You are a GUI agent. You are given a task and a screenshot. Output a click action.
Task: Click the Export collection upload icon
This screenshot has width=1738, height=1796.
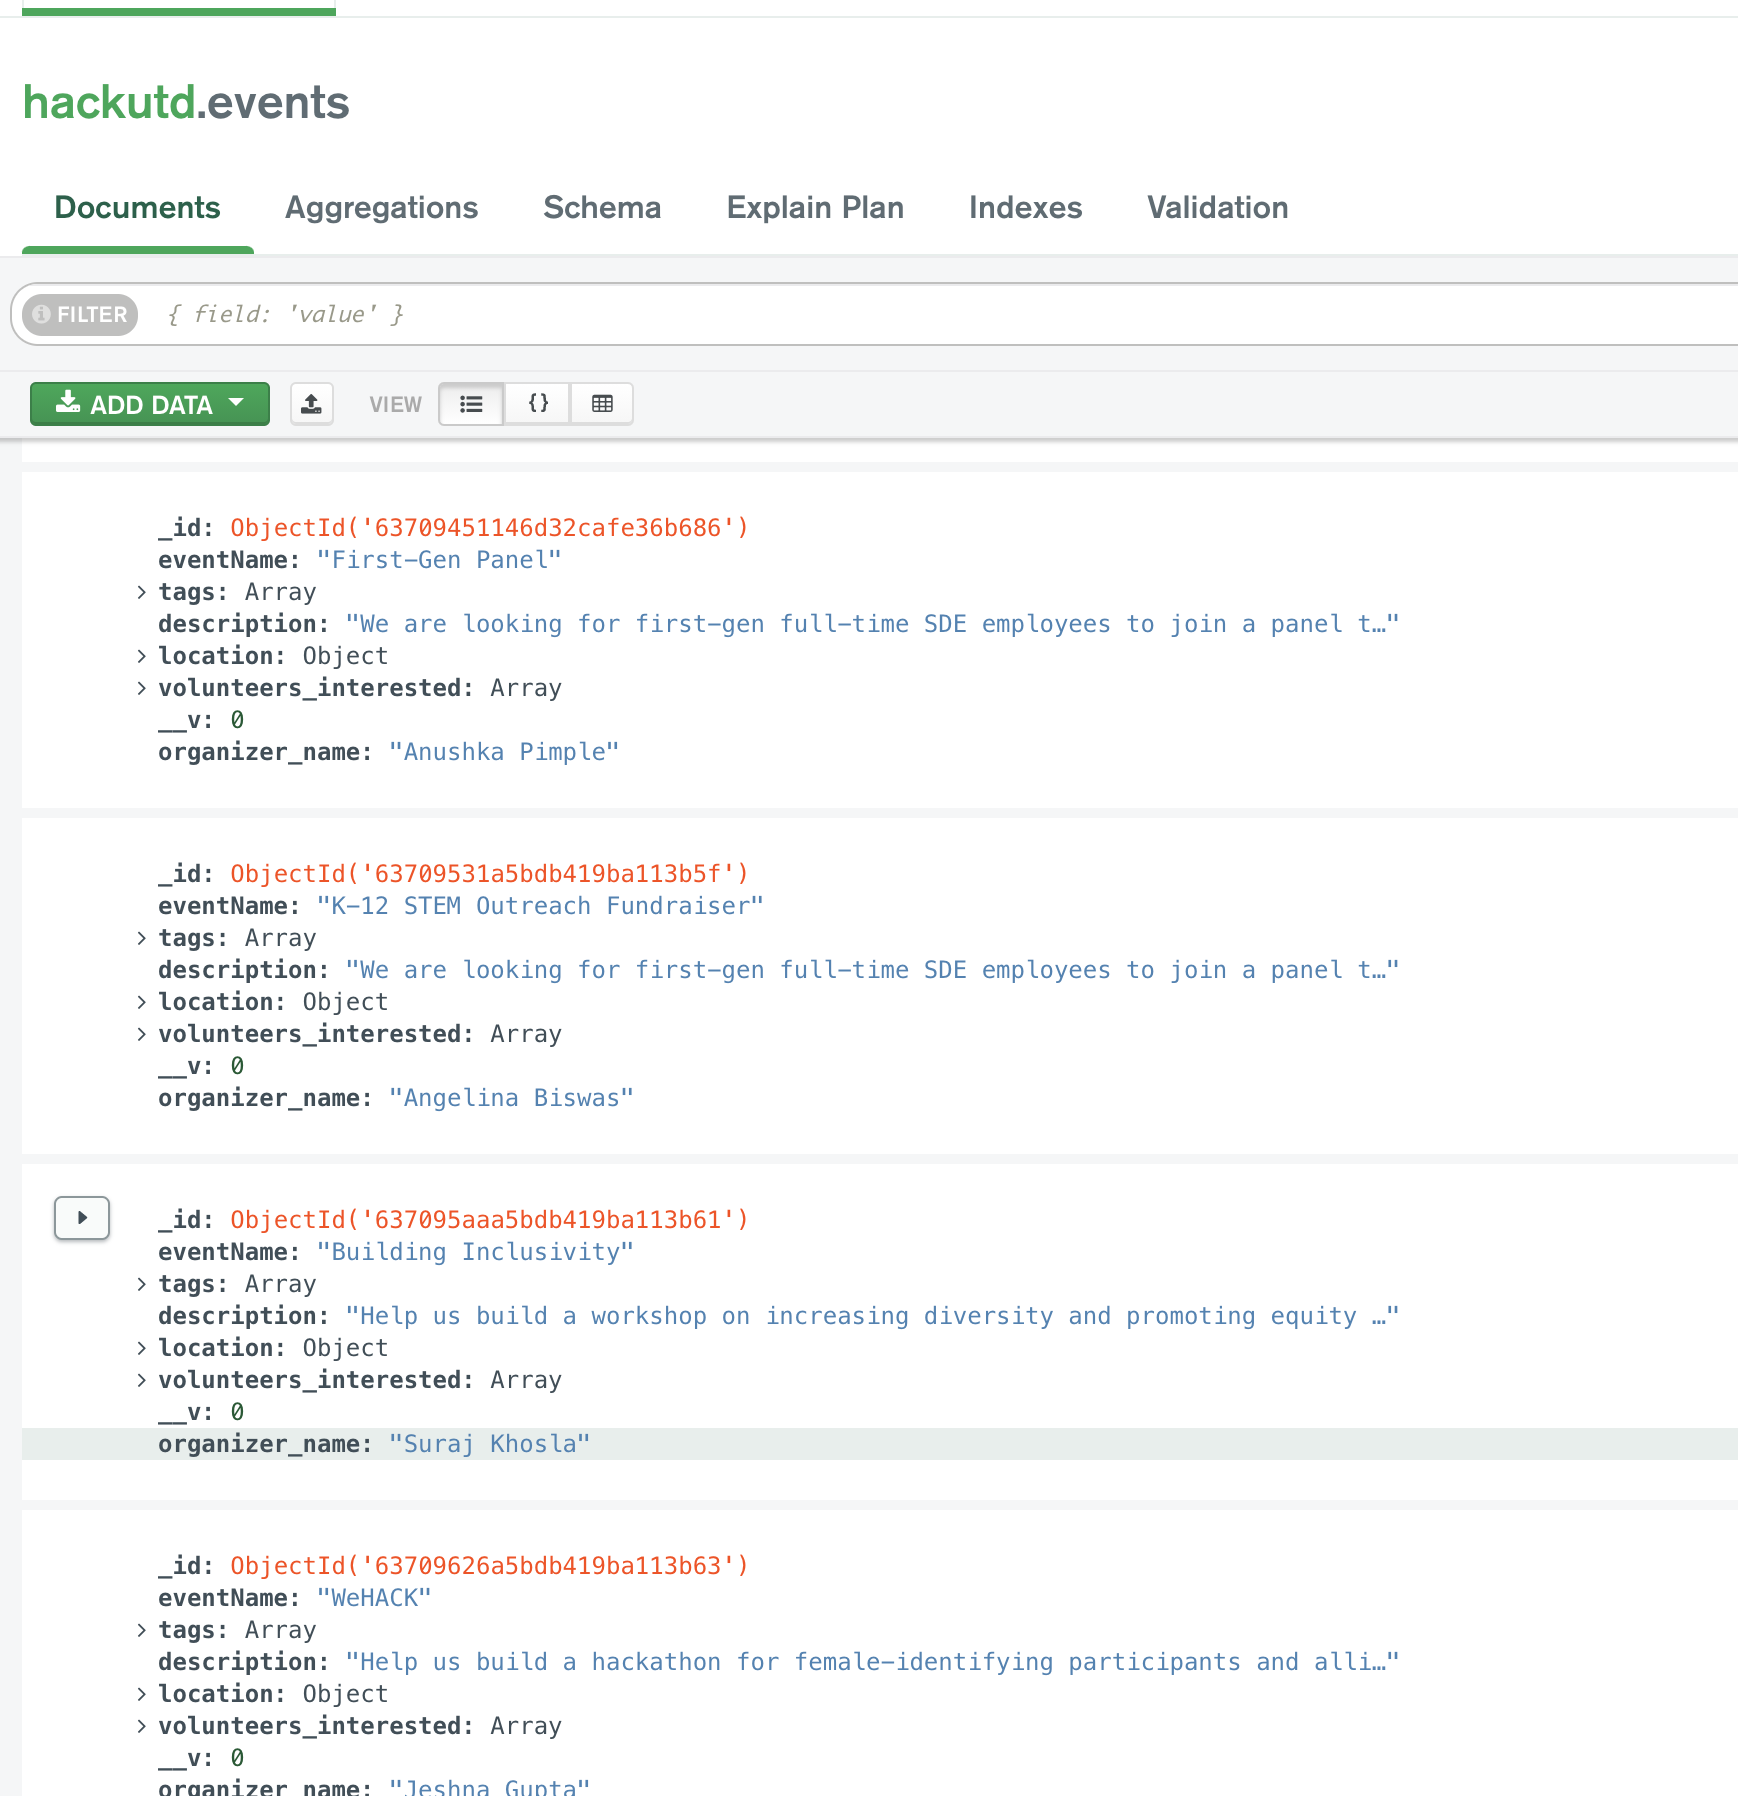pyautogui.click(x=312, y=404)
